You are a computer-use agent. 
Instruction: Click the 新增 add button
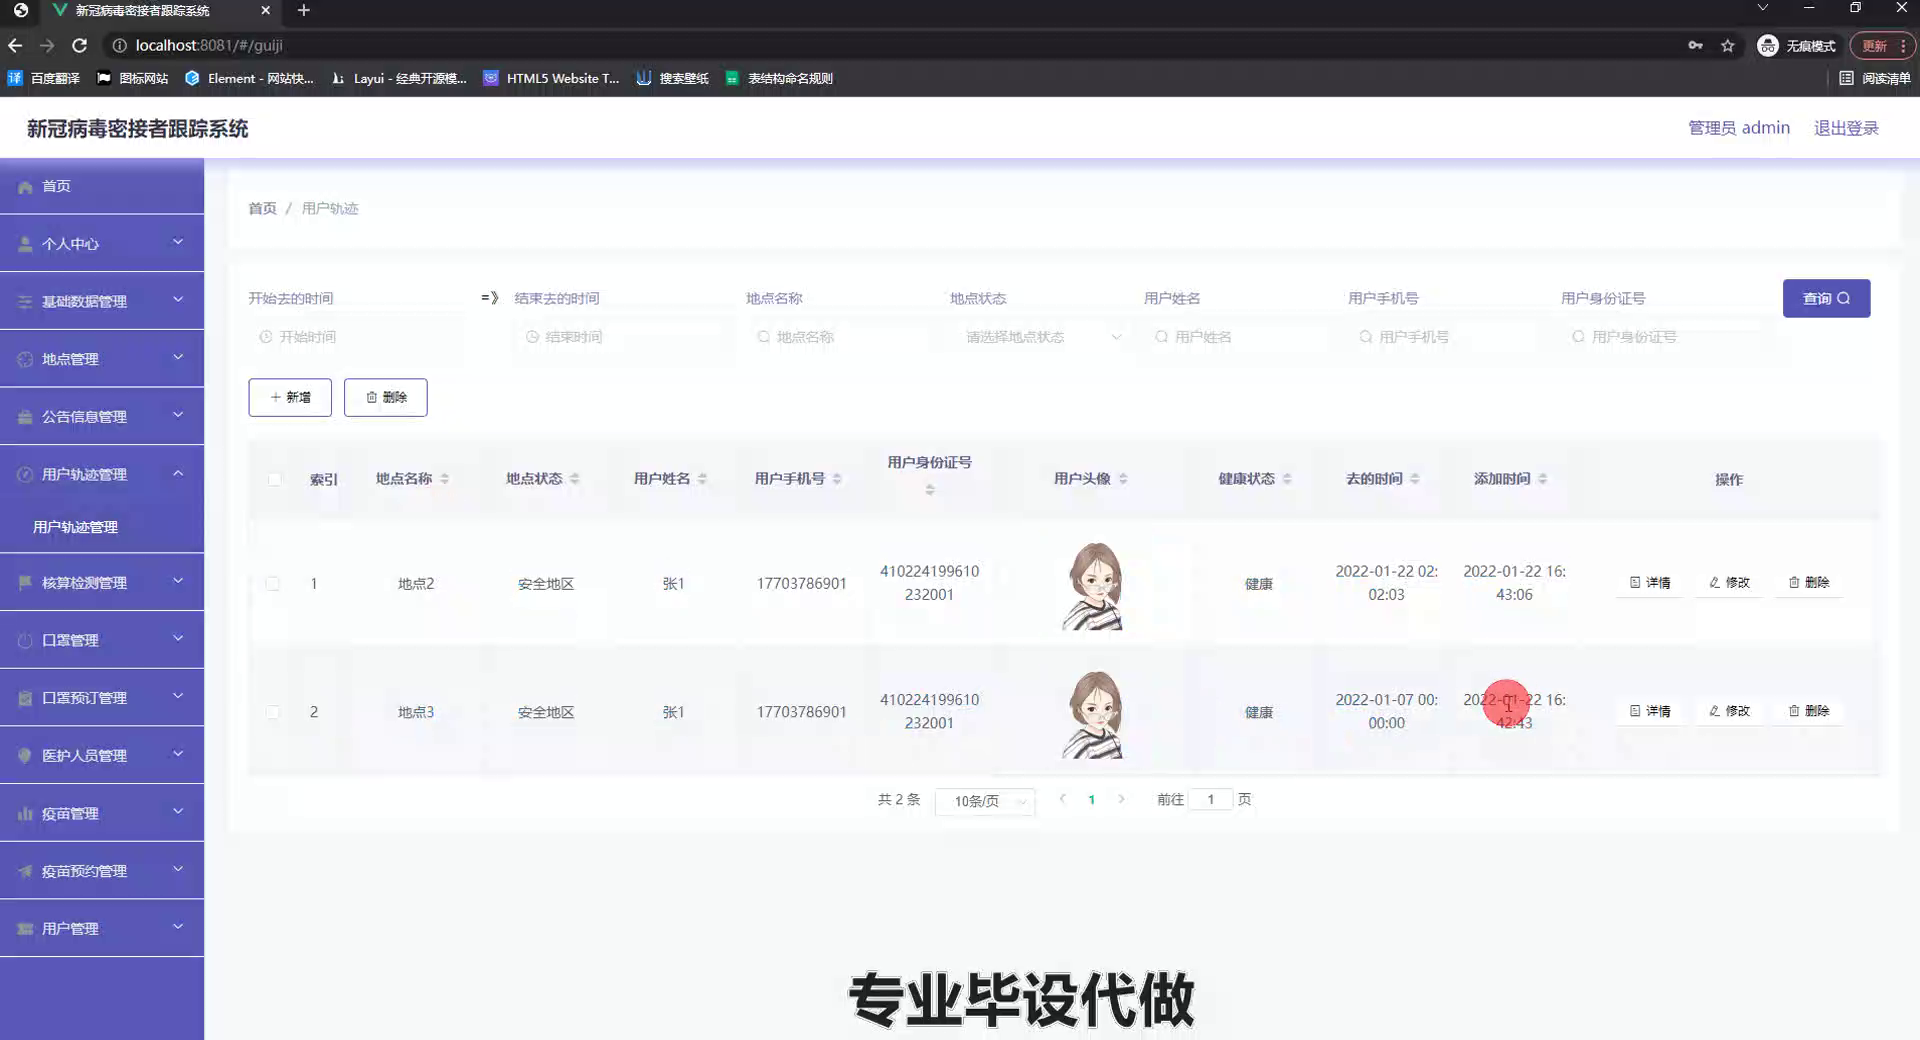point(290,397)
